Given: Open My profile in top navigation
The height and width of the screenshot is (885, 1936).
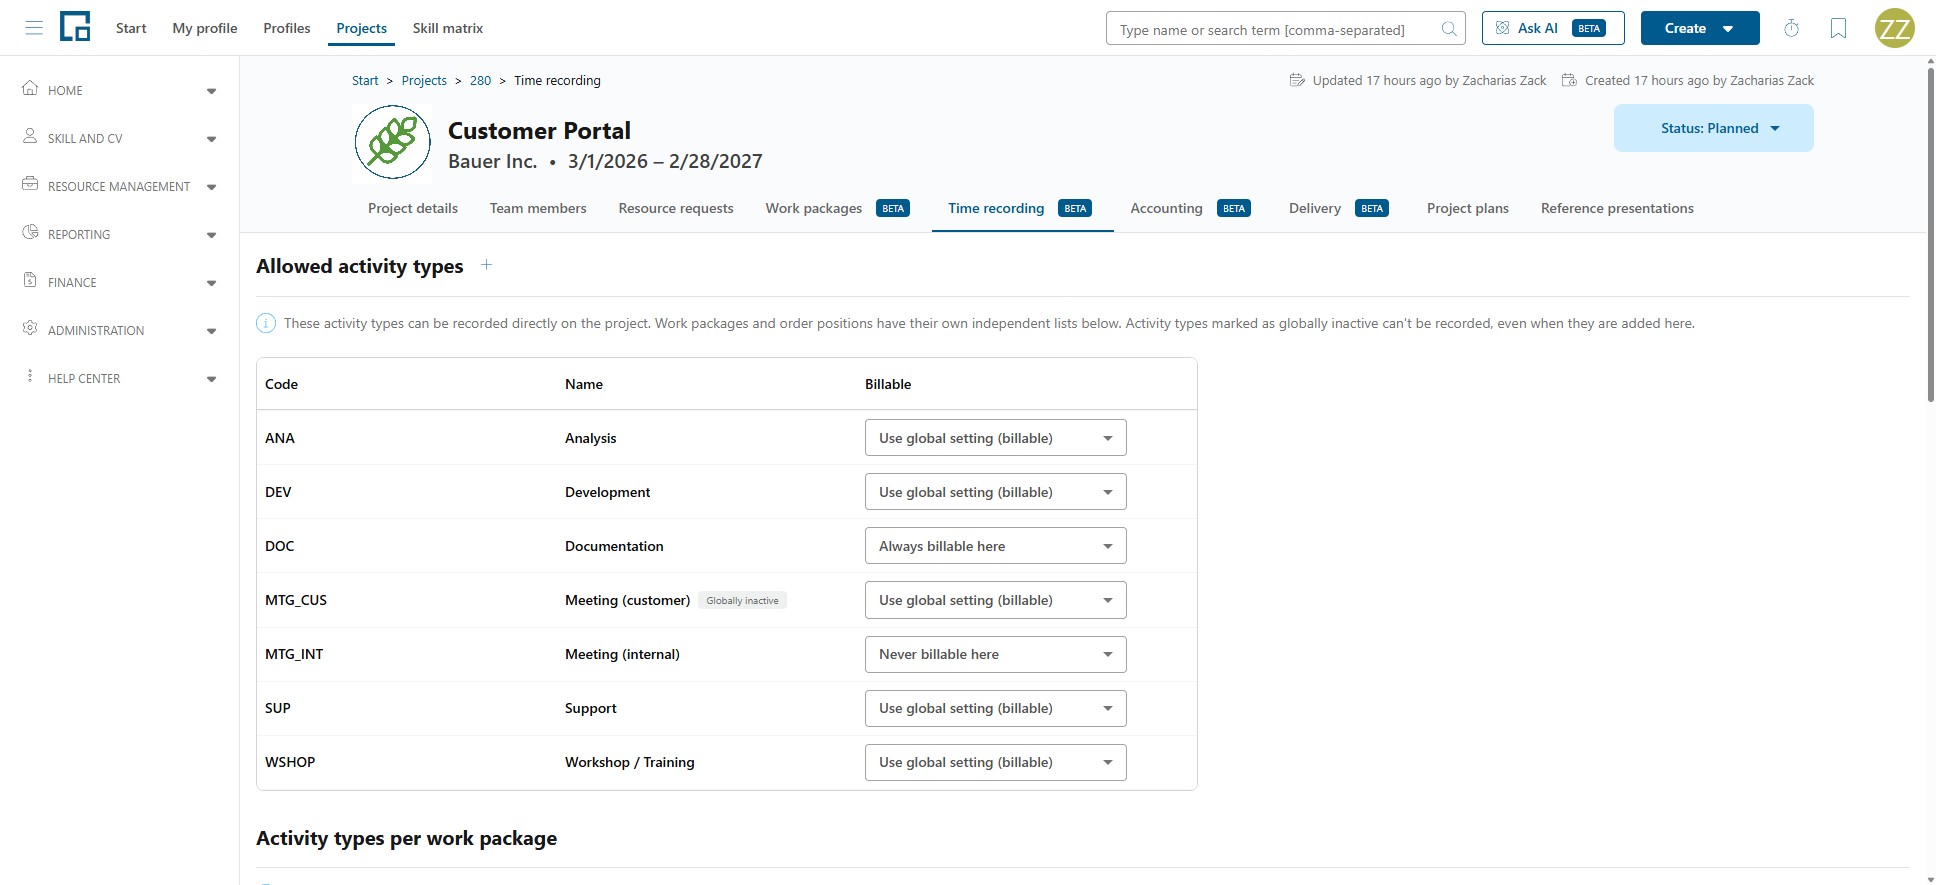Looking at the screenshot, I should click(205, 28).
